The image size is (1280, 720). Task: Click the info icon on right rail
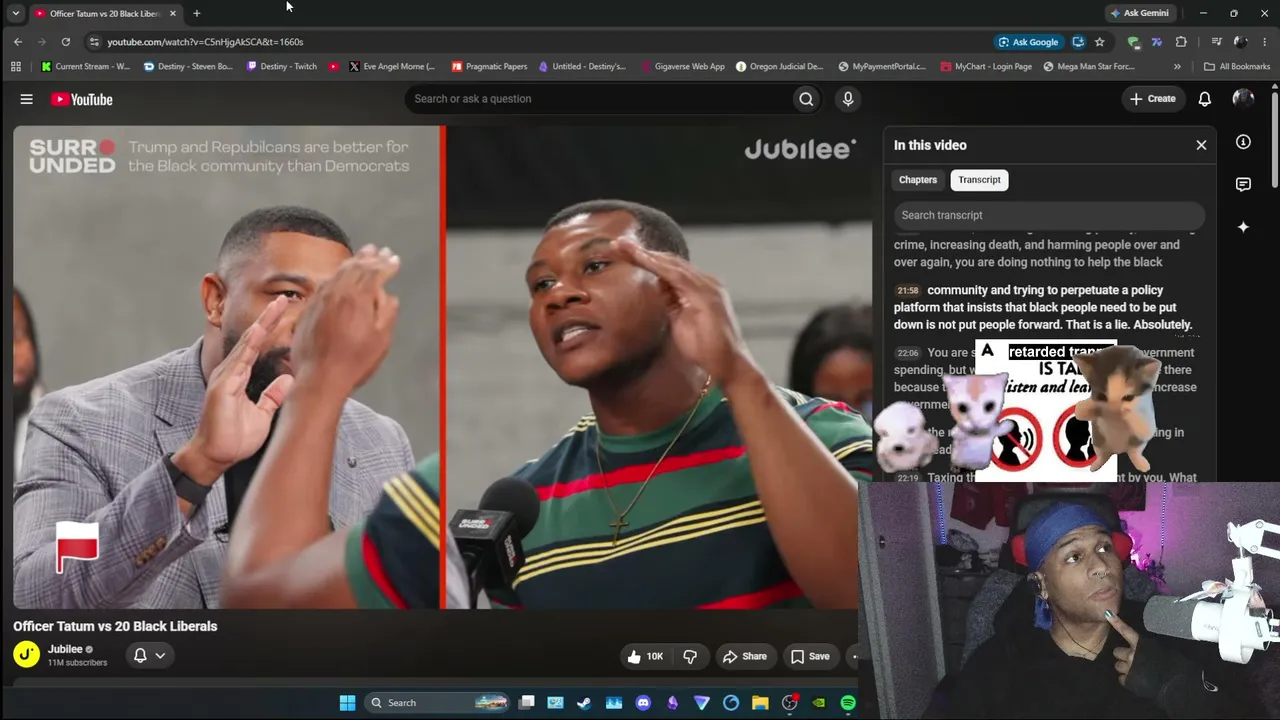click(x=1243, y=142)
